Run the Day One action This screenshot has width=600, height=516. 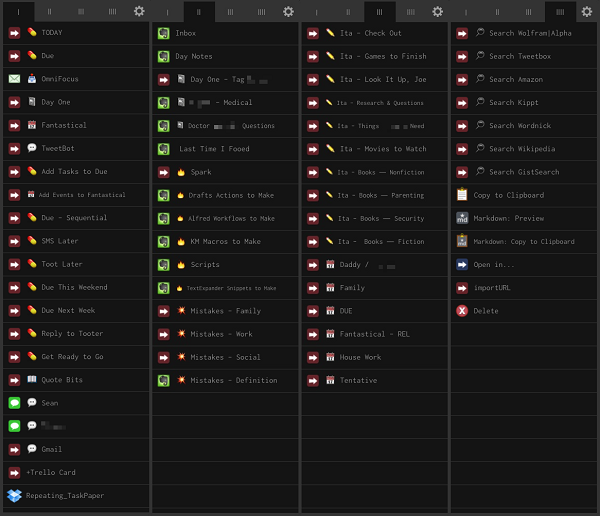click(76, 102)
